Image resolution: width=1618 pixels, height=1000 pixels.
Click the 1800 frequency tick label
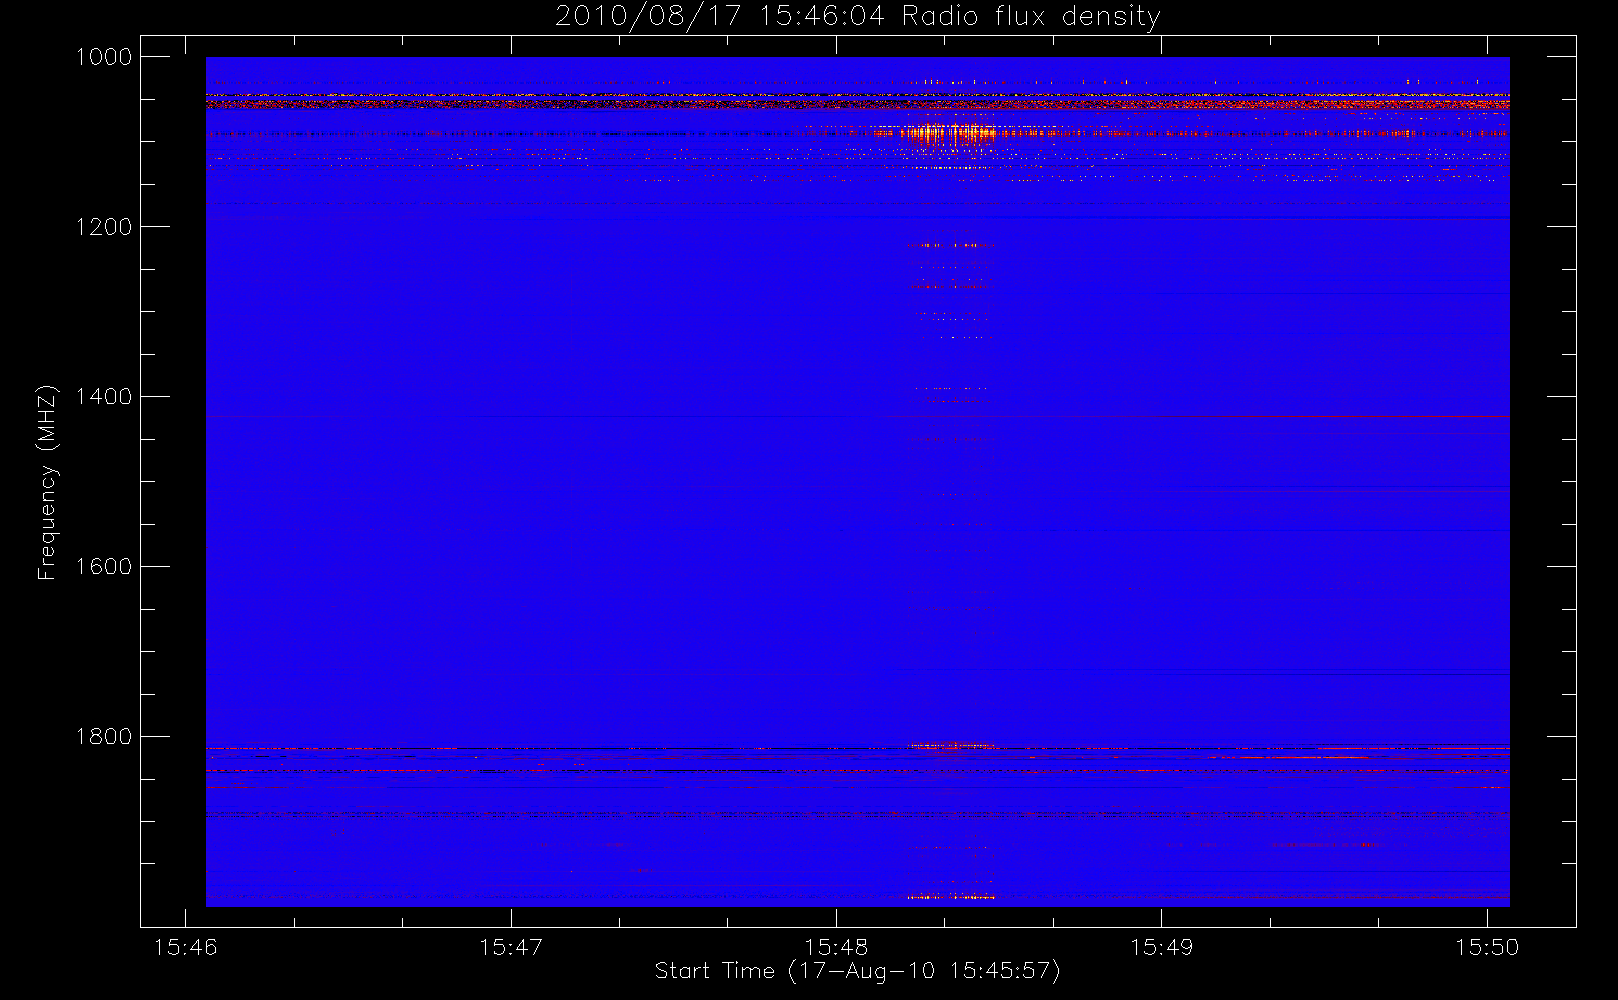[104, 737]
